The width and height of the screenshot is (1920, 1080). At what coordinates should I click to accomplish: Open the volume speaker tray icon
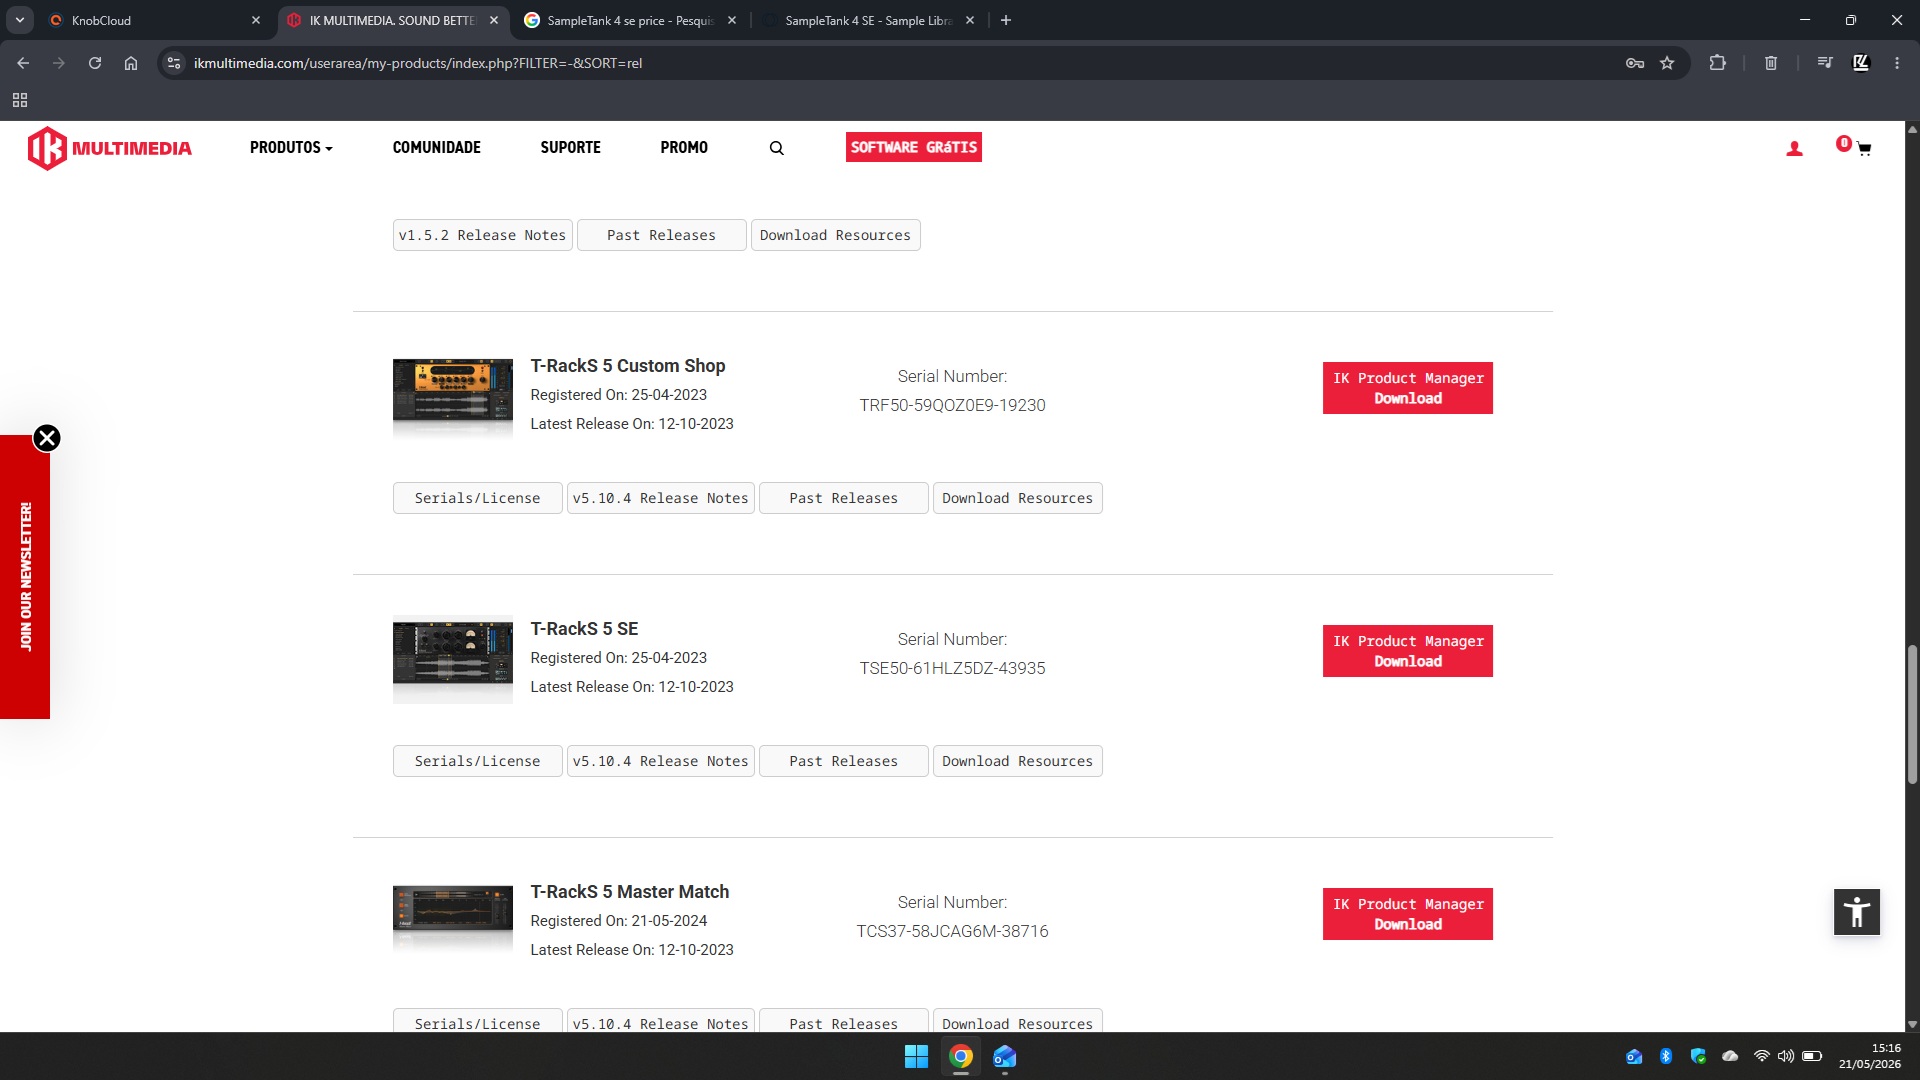point(1786,1056)
